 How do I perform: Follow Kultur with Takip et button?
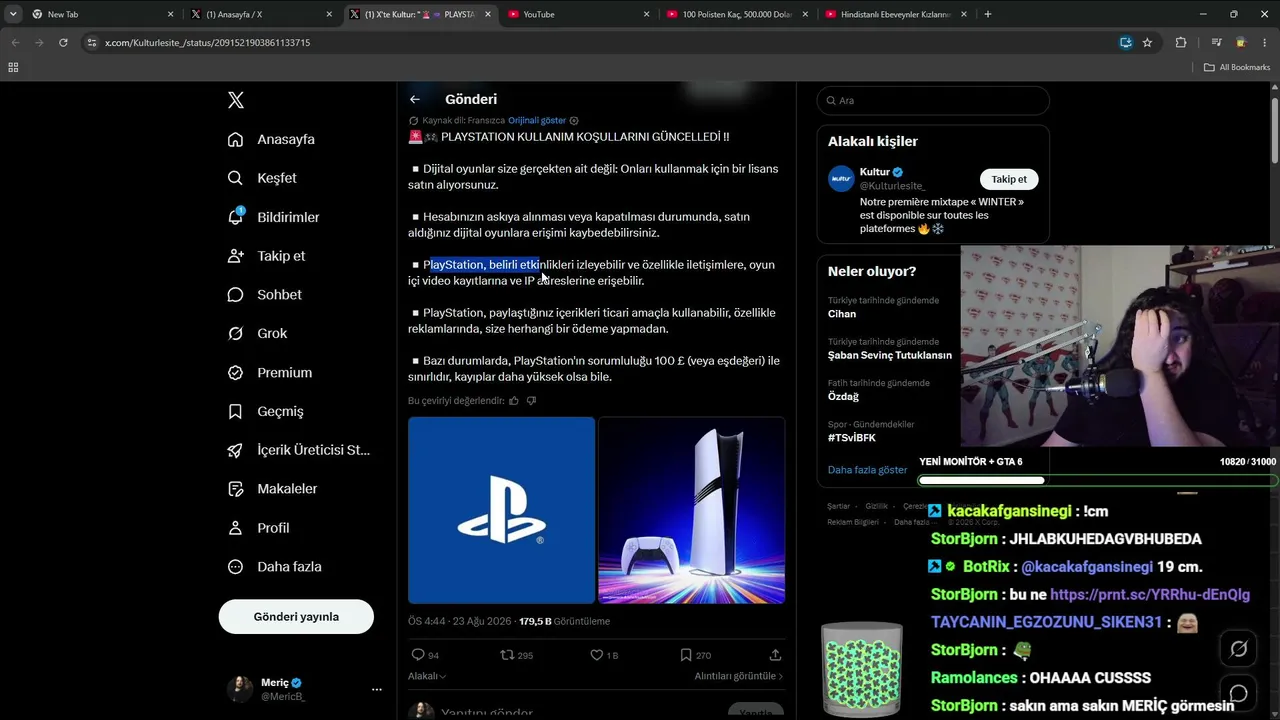click(1009, 179)
